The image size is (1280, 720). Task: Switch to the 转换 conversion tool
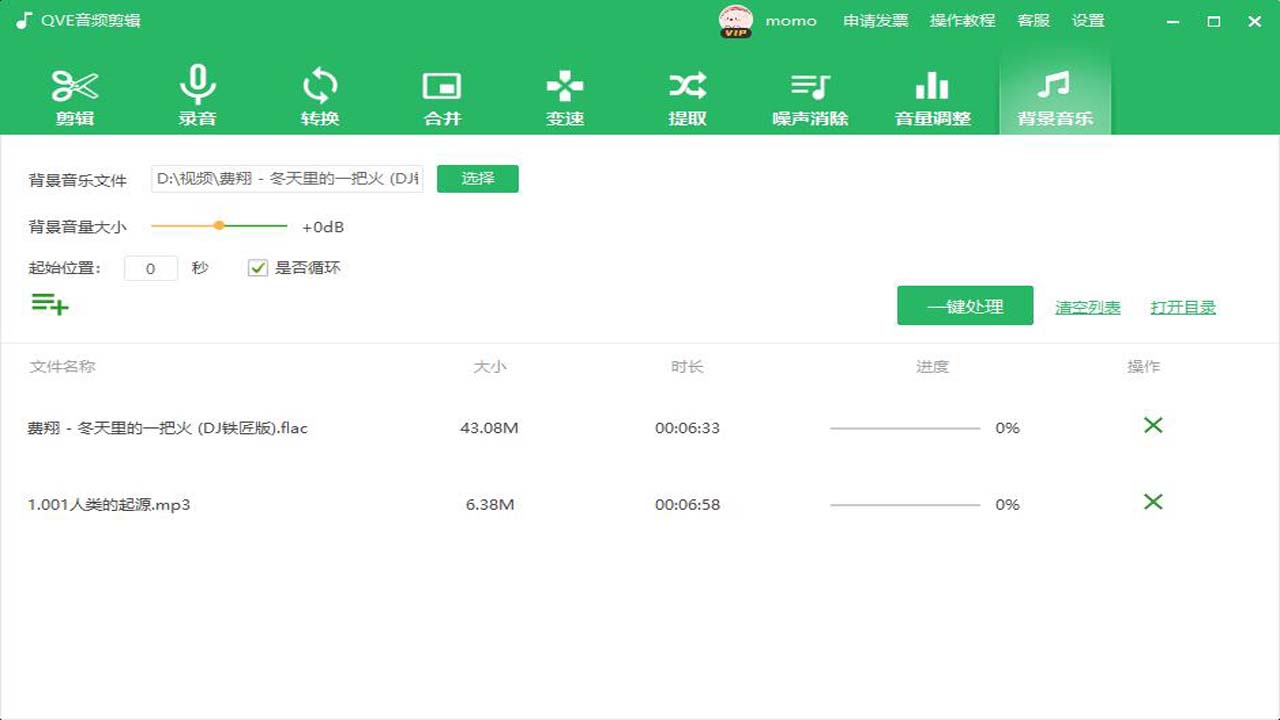pyautogui.click(x=319, y=92)
